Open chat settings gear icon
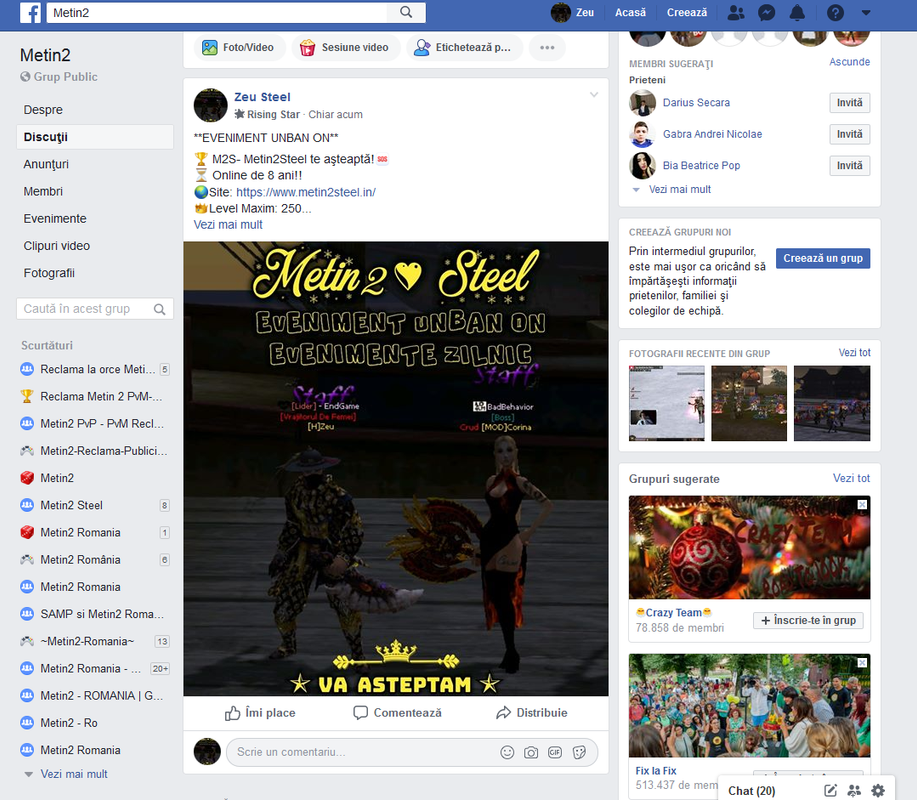The image size is (917, 800). coord(878,791)
